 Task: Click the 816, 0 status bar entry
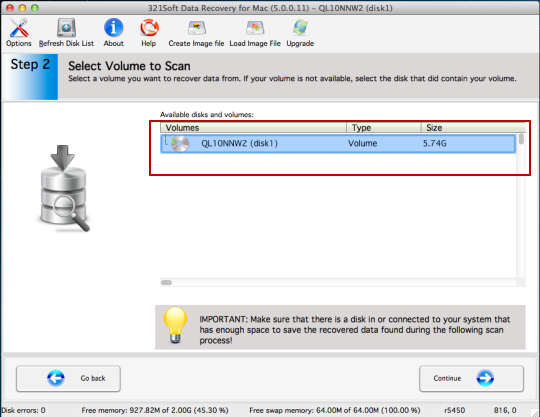click(x=505, y=410)
